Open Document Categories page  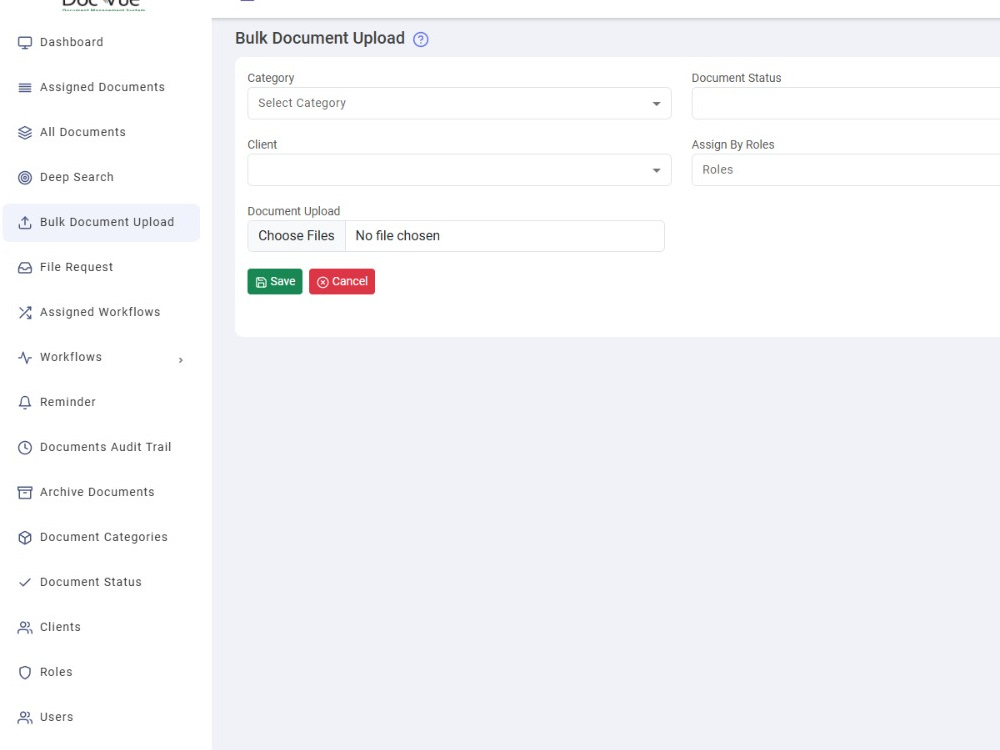click(104, 537)
